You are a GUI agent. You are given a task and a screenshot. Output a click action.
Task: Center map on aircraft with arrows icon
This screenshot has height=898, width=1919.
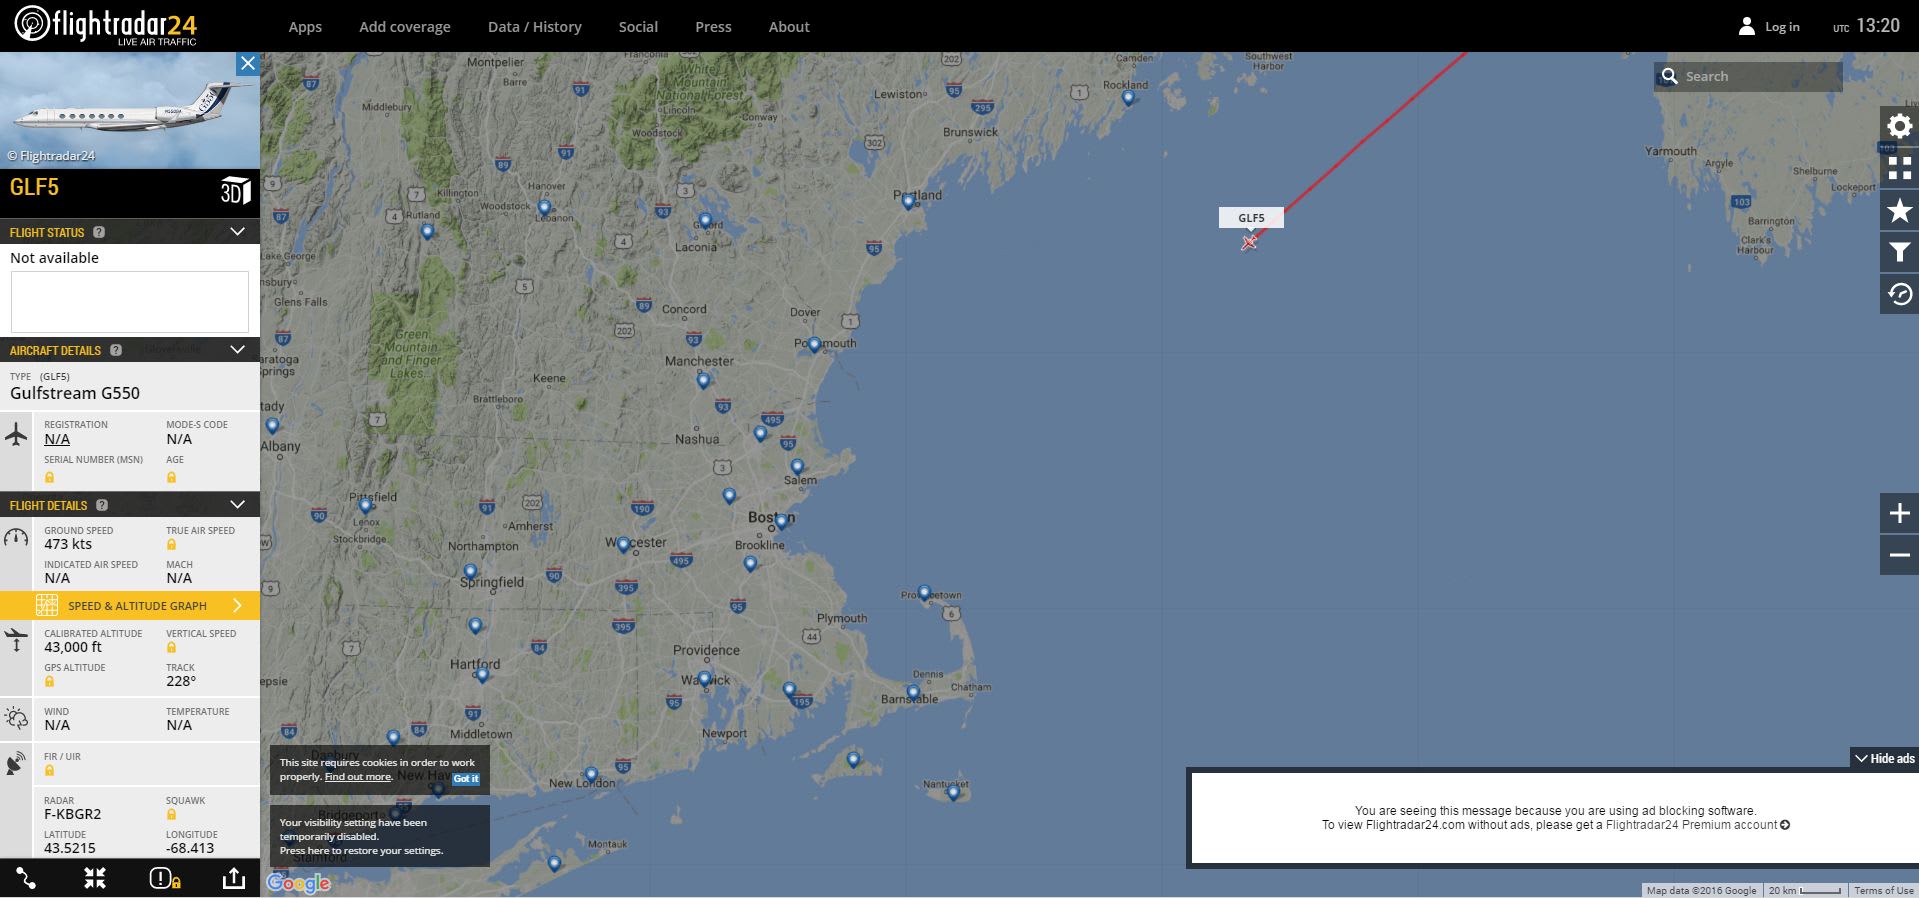click(x=95, y=878)
